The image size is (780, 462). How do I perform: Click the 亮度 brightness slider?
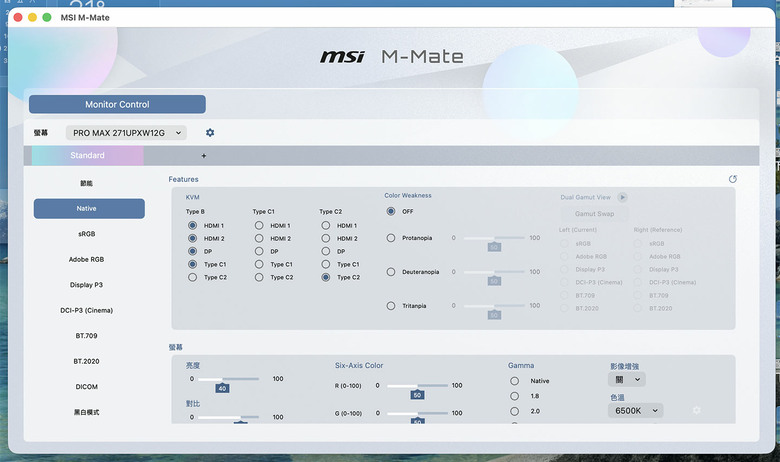pyautogui.click(x=228, y=379)
